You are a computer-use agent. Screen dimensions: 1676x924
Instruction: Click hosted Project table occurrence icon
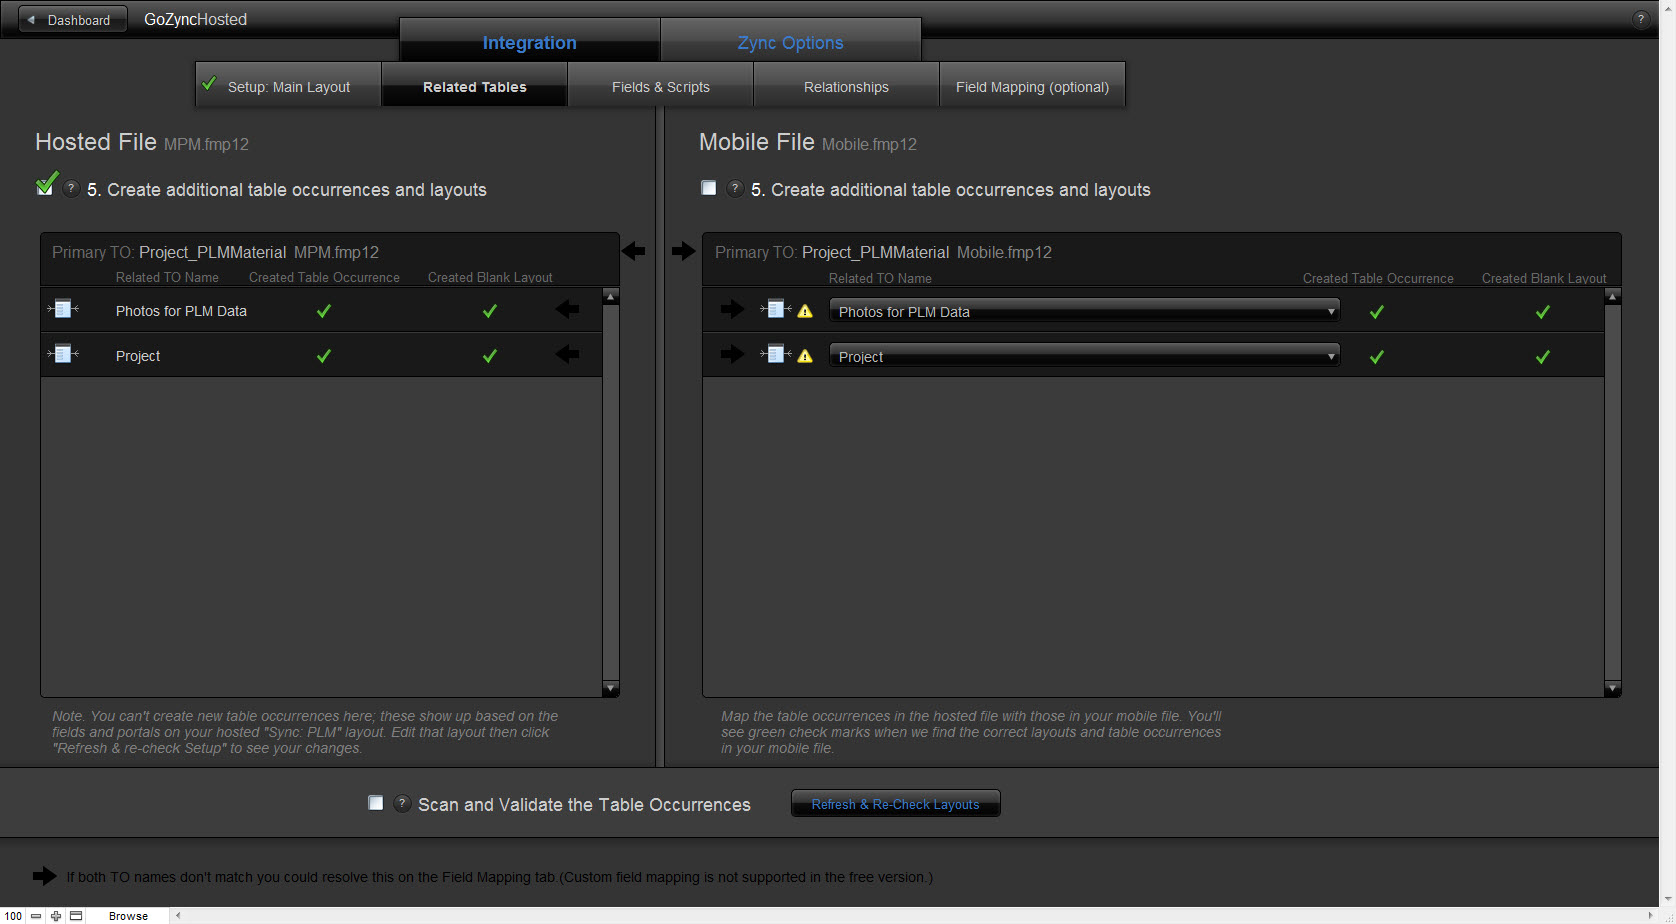coord(63,353)
